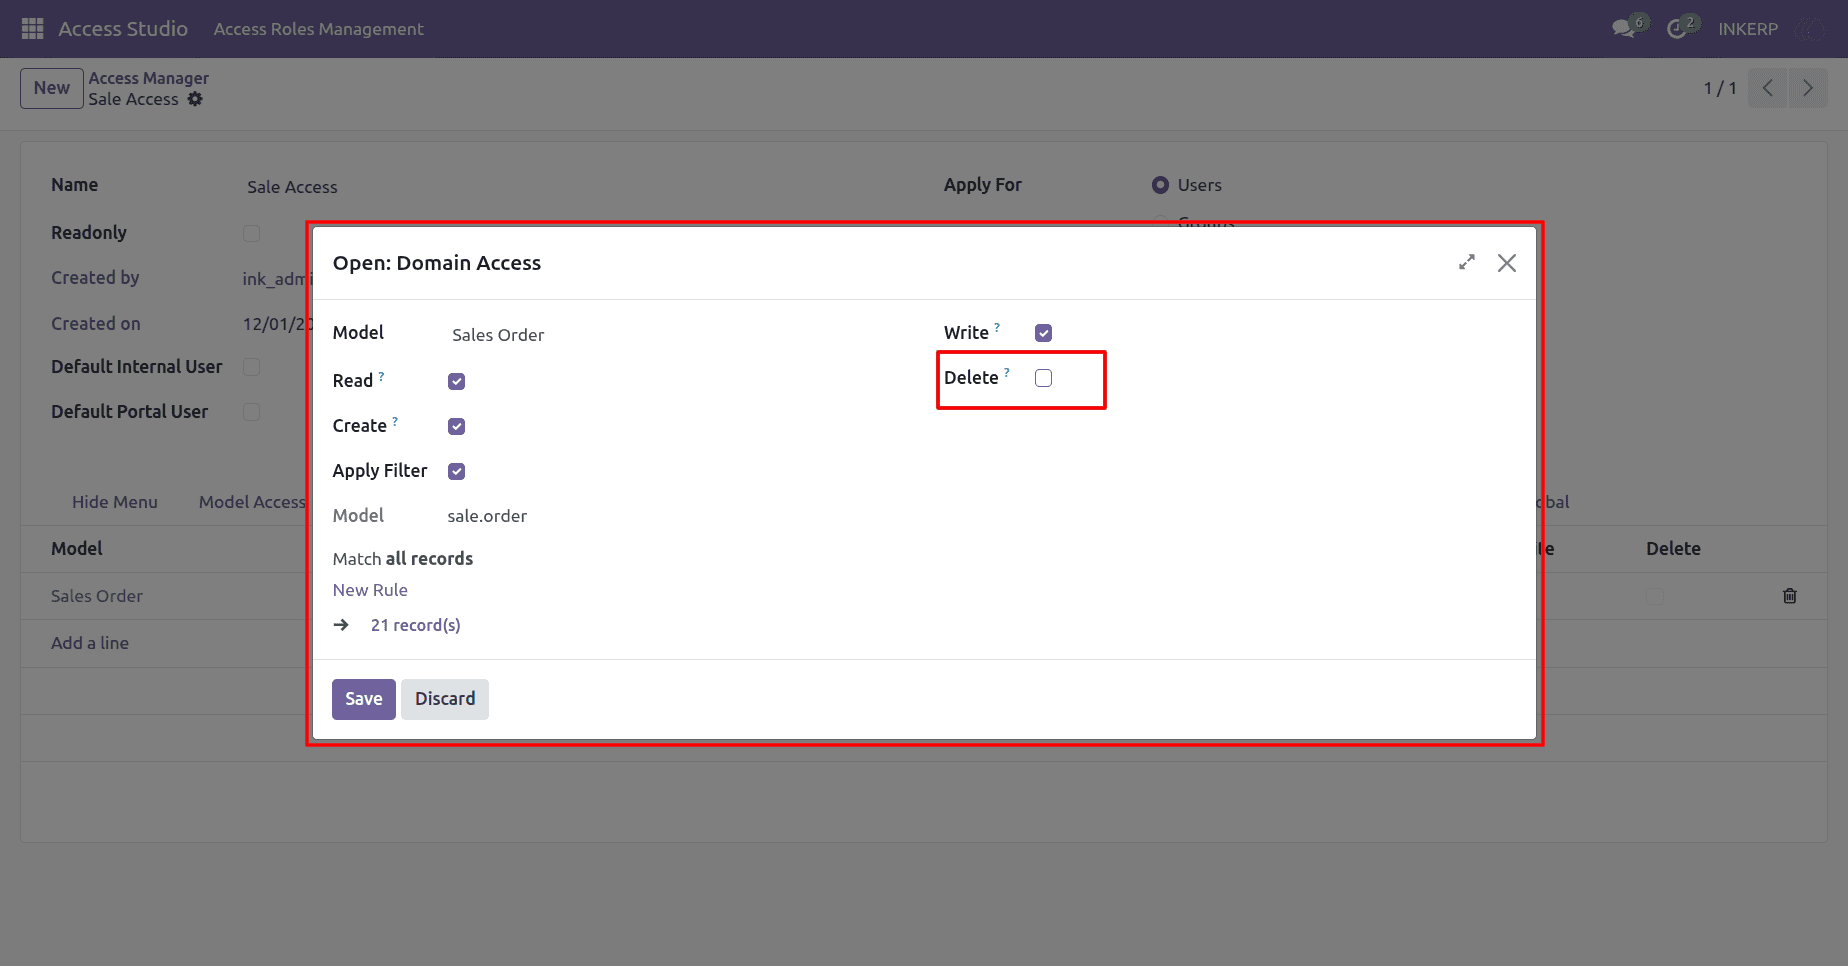
Task: Expand the Domain Access dialog to fullscreen
Action: 1467,262
